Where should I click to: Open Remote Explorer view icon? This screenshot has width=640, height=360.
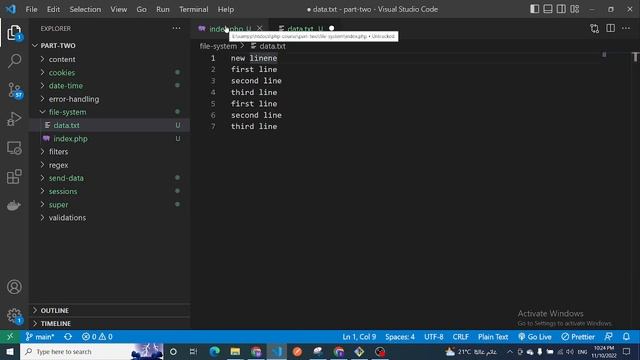14,148
